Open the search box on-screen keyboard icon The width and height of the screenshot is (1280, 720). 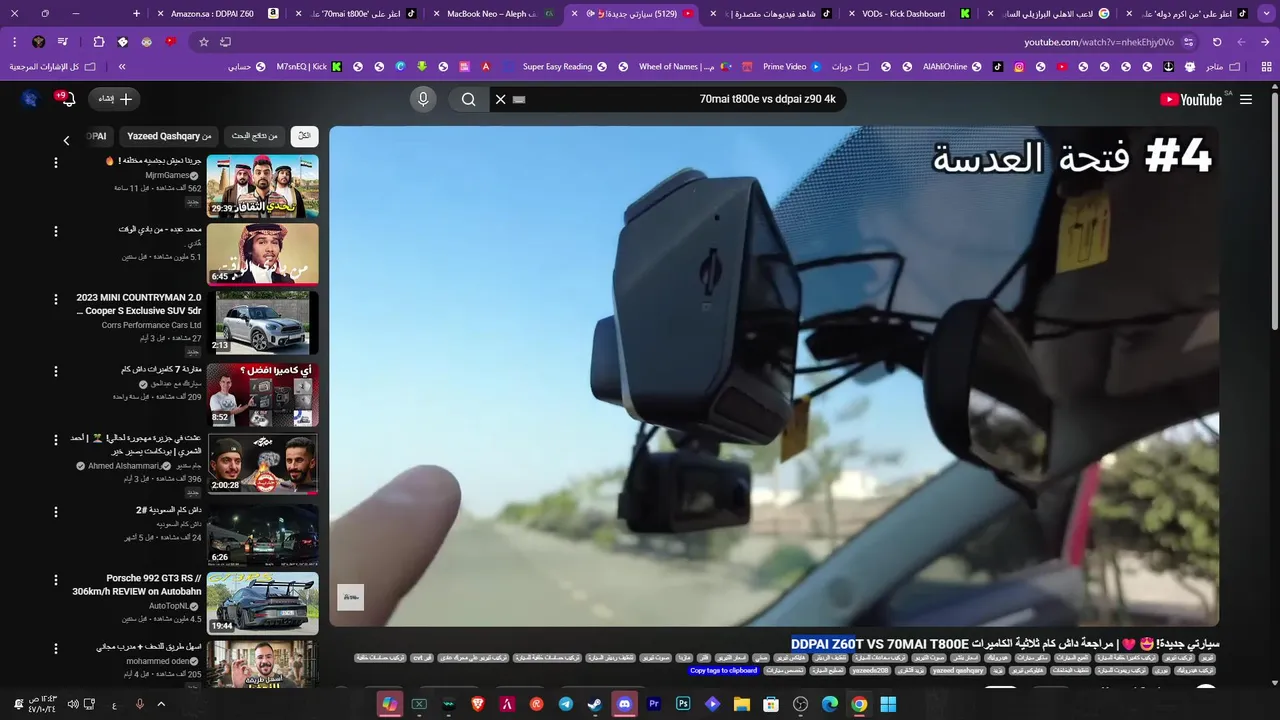[519, 99]
